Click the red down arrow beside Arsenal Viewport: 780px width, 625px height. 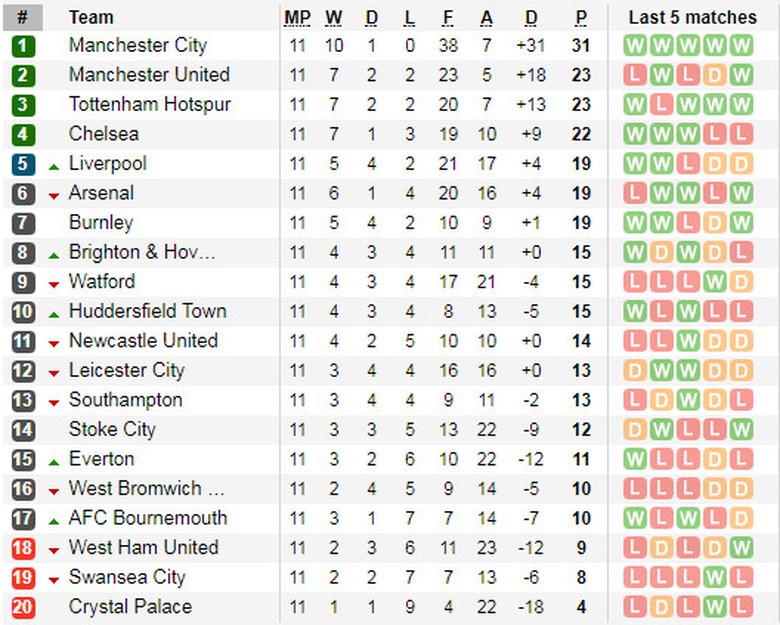click(x=54, y=195)
